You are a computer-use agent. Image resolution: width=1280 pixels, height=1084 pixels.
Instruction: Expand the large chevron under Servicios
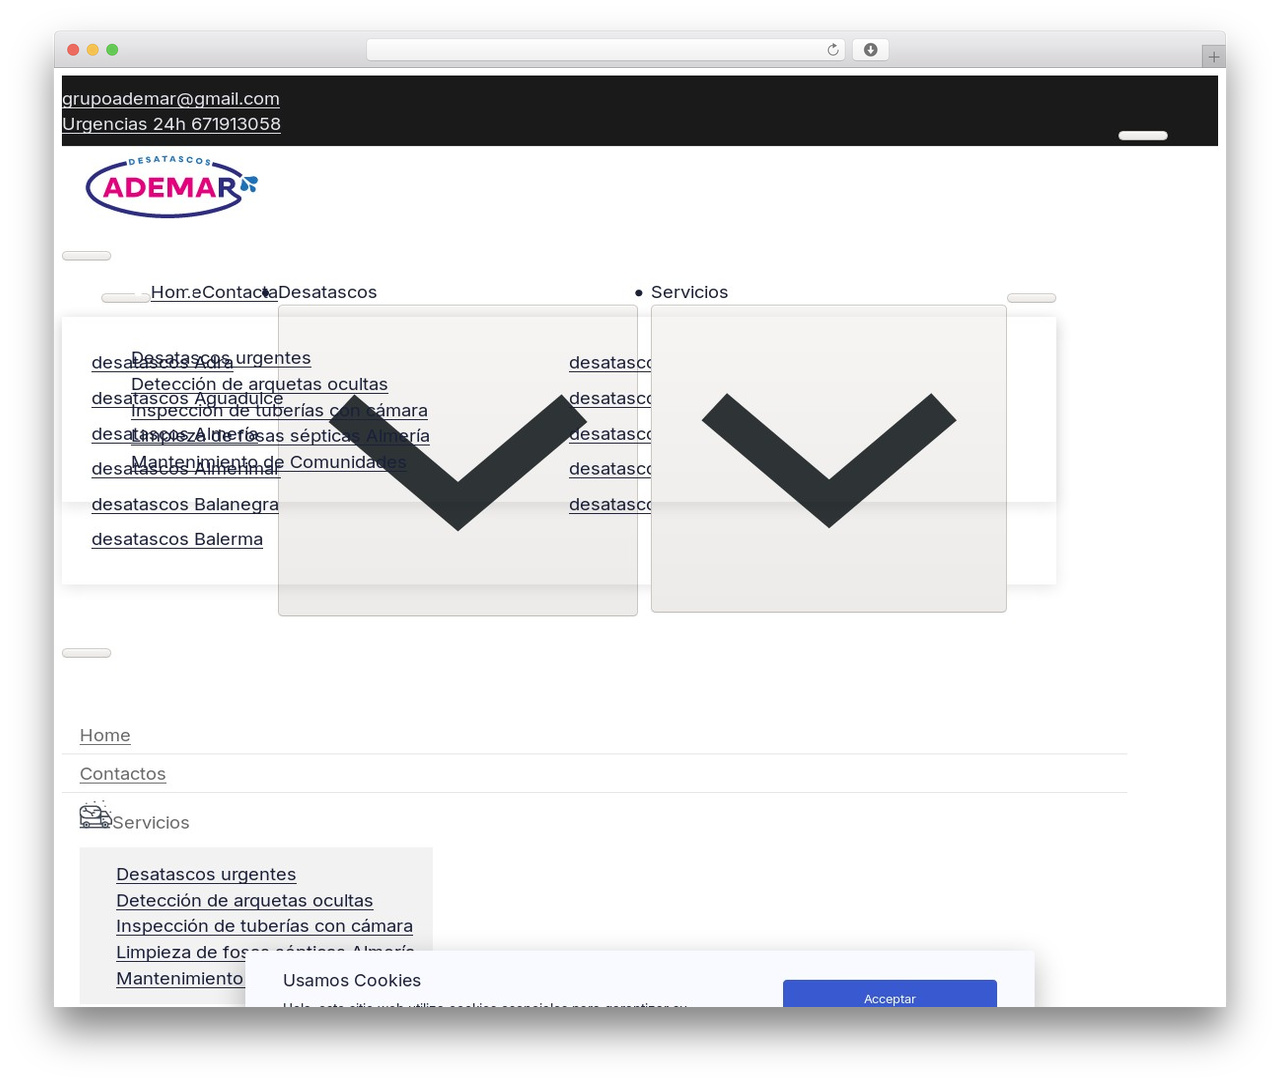(x=829, y=458)
